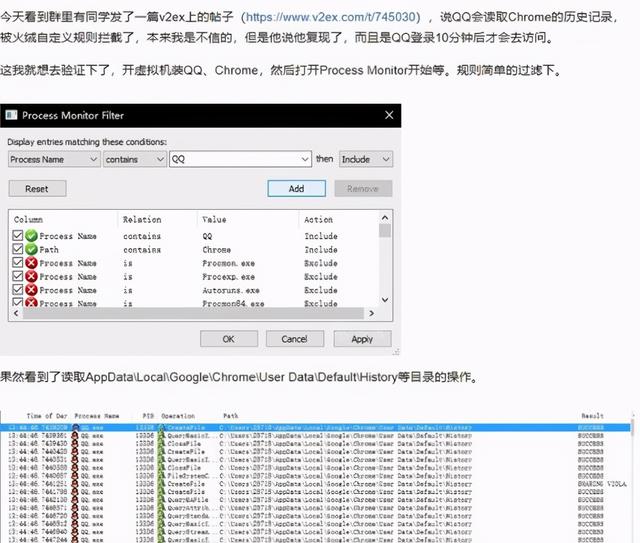This screenshot has height=543, width=640.
Task: Uncheck the Process Name contains QQ filter
Action: [18, 236]
